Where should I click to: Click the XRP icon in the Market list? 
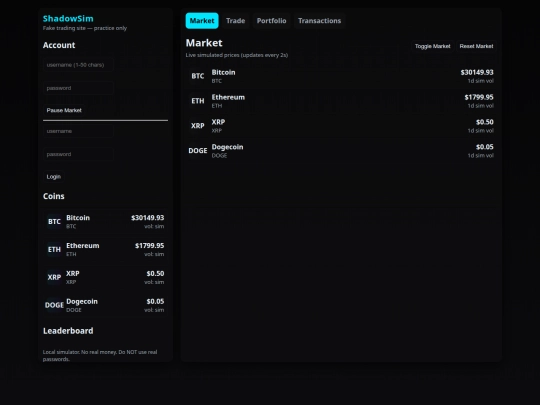coord(198,126)
